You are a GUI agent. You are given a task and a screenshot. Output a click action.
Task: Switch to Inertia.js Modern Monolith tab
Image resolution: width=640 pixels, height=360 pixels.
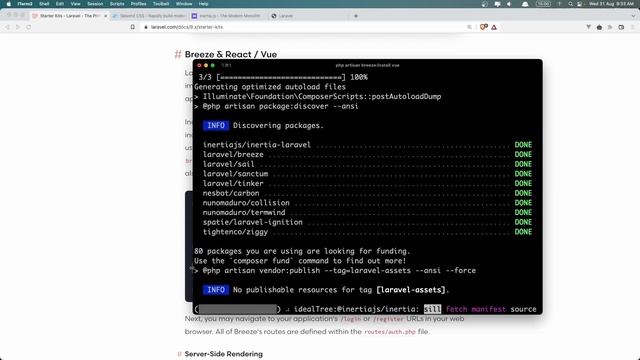point(229,16)
